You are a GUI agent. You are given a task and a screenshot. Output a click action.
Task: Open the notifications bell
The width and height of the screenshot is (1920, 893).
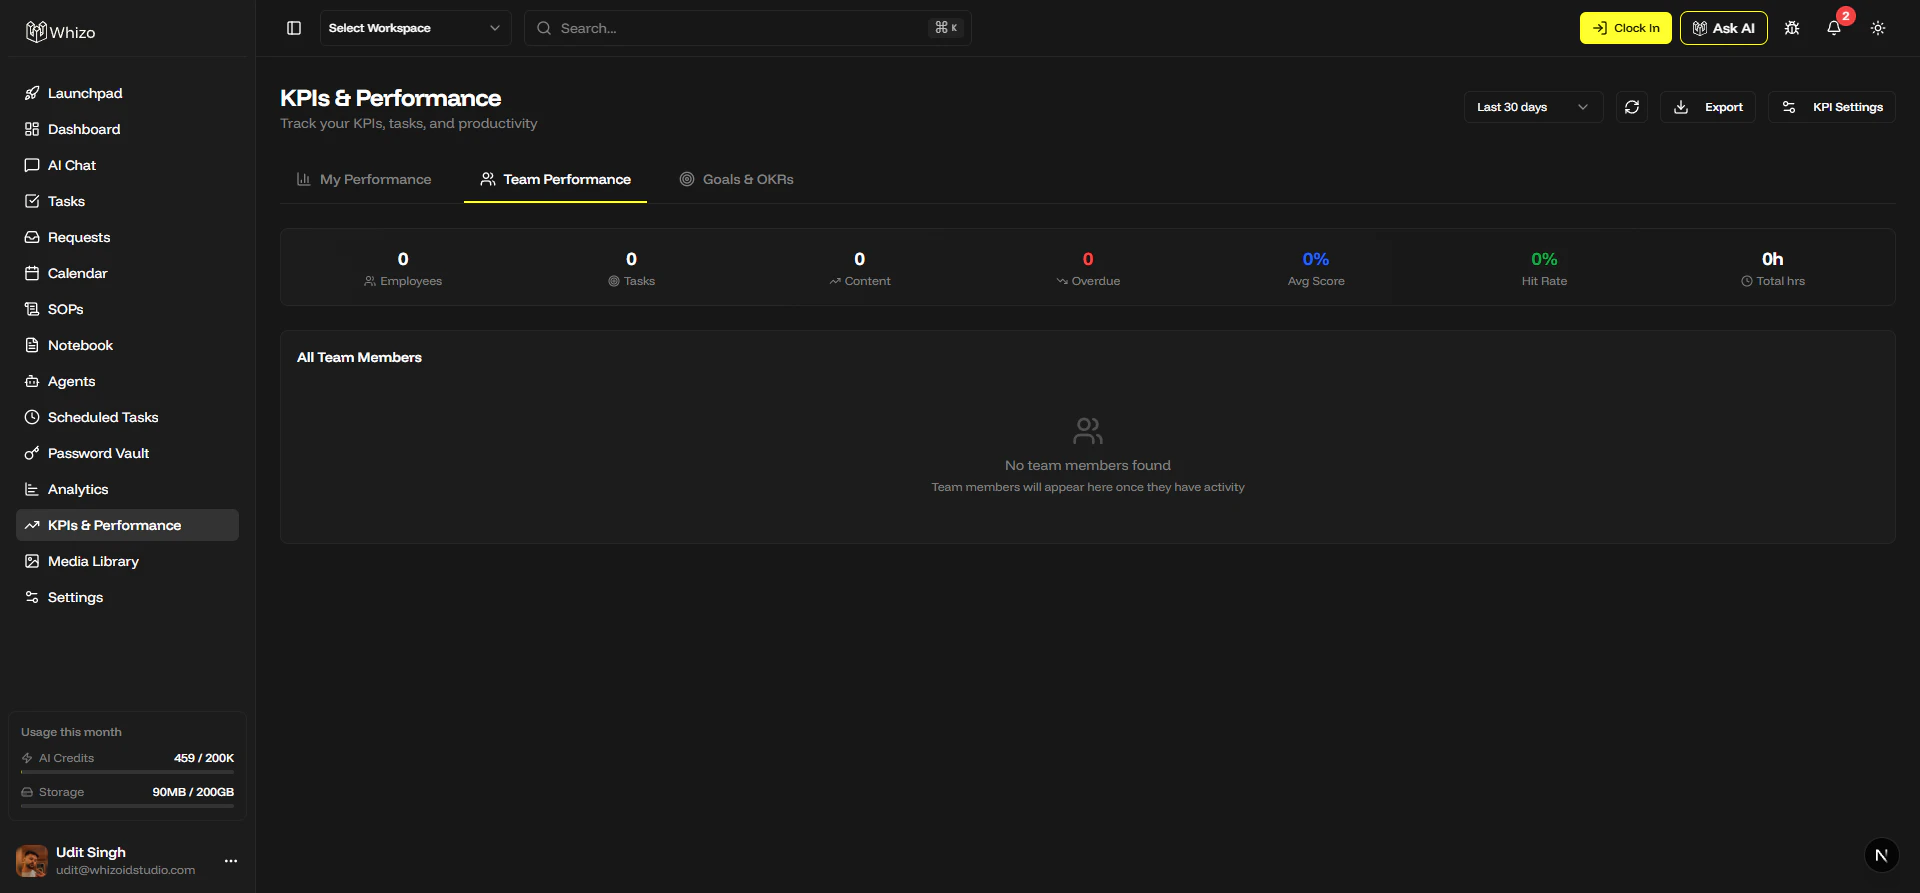1834,28
